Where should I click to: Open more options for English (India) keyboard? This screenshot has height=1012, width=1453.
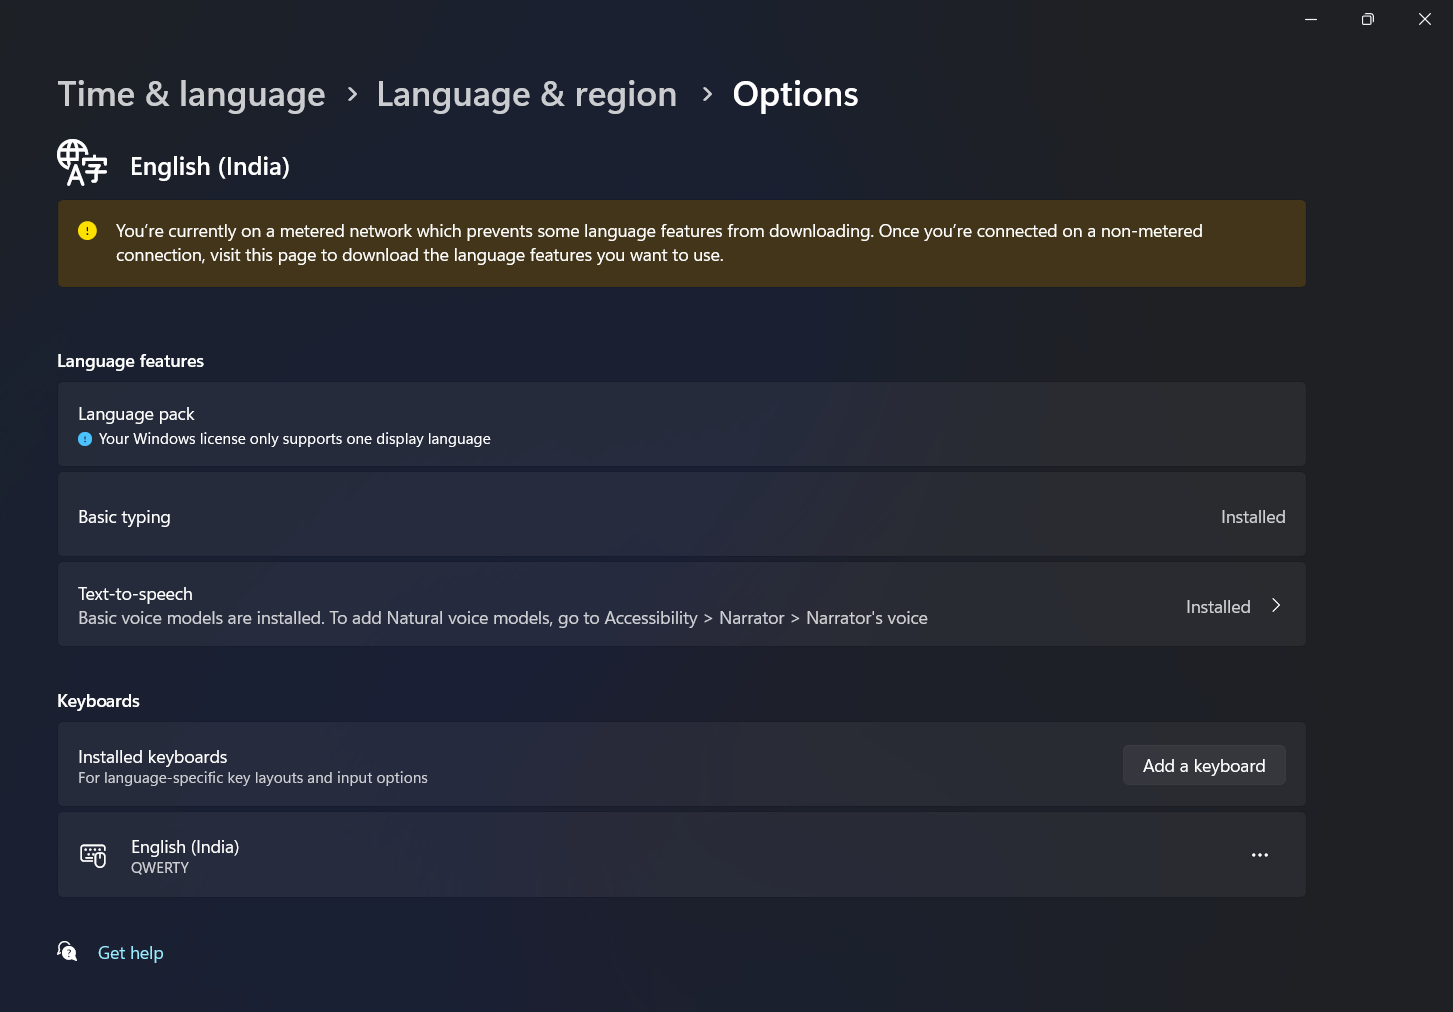tap(1260, 855)
